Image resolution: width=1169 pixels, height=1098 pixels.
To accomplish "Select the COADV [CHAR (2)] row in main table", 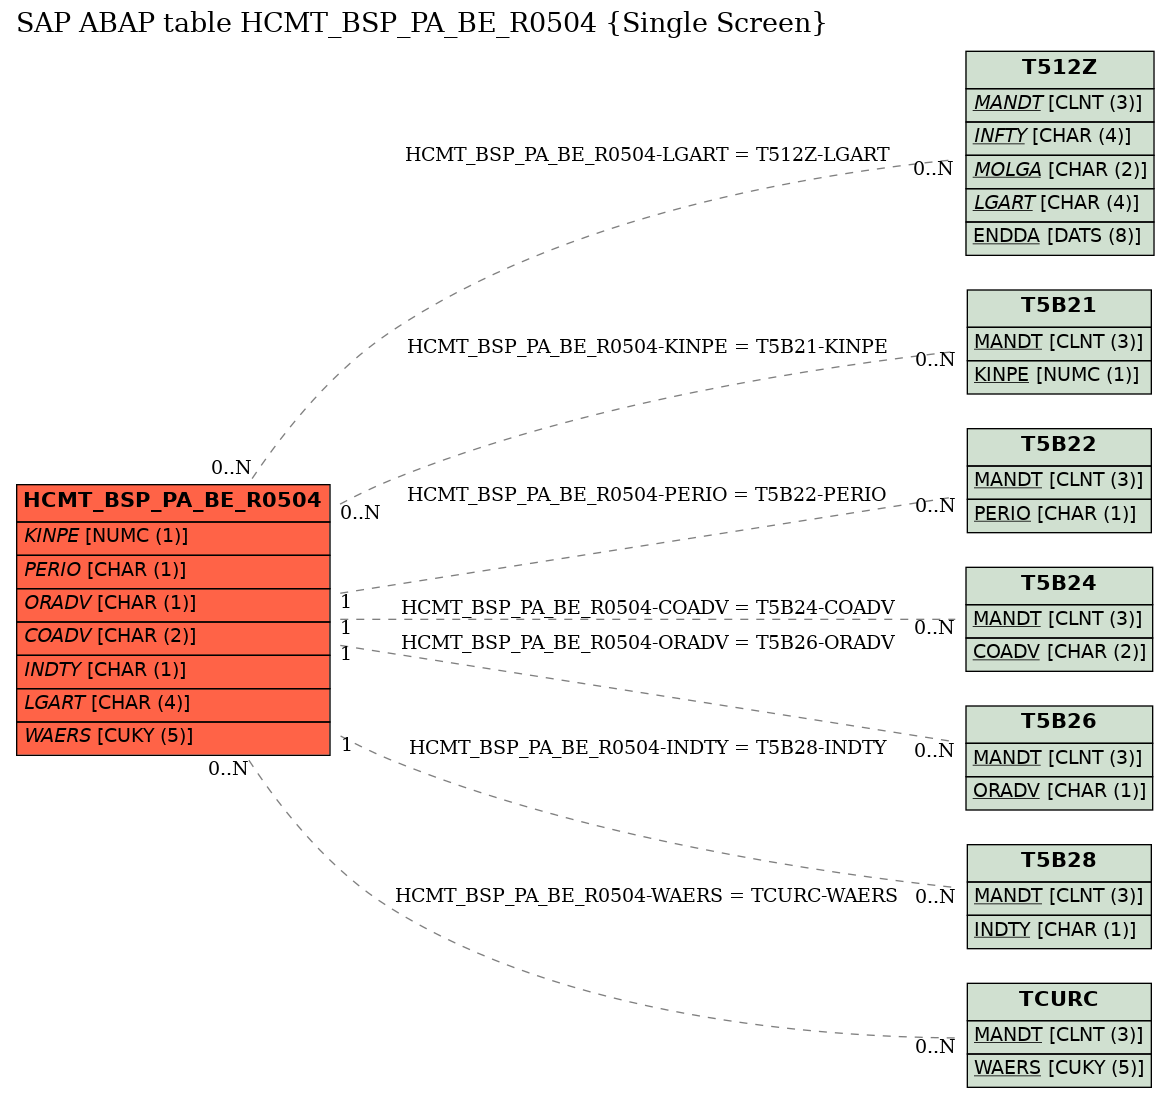I will pos(173,639).
